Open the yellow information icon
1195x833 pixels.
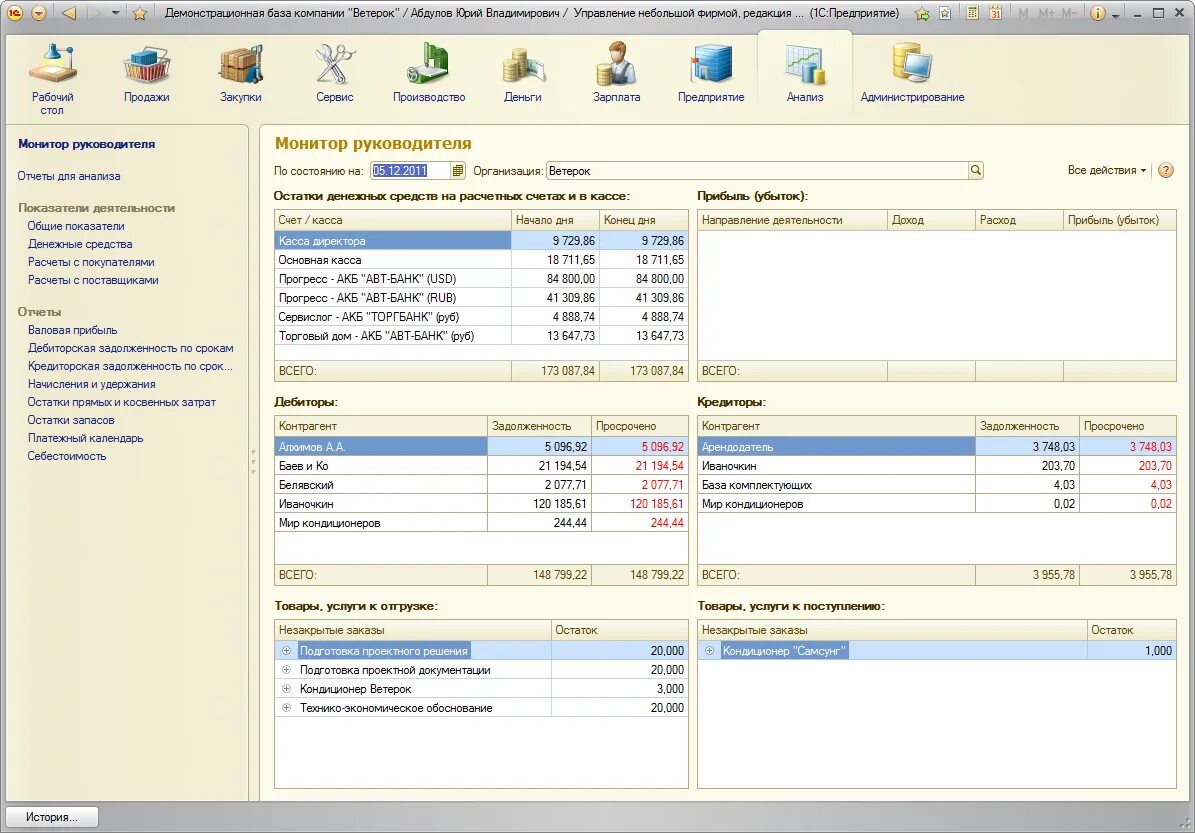[x=1097, y=13]
